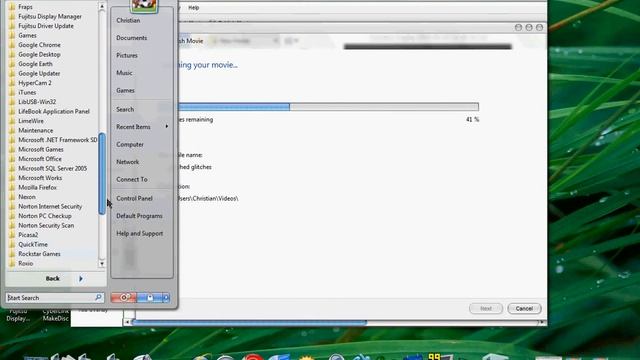This screenshot has height=360, width=640.
Task: Open Computer from the Start menu
Action: click(130, 144)
